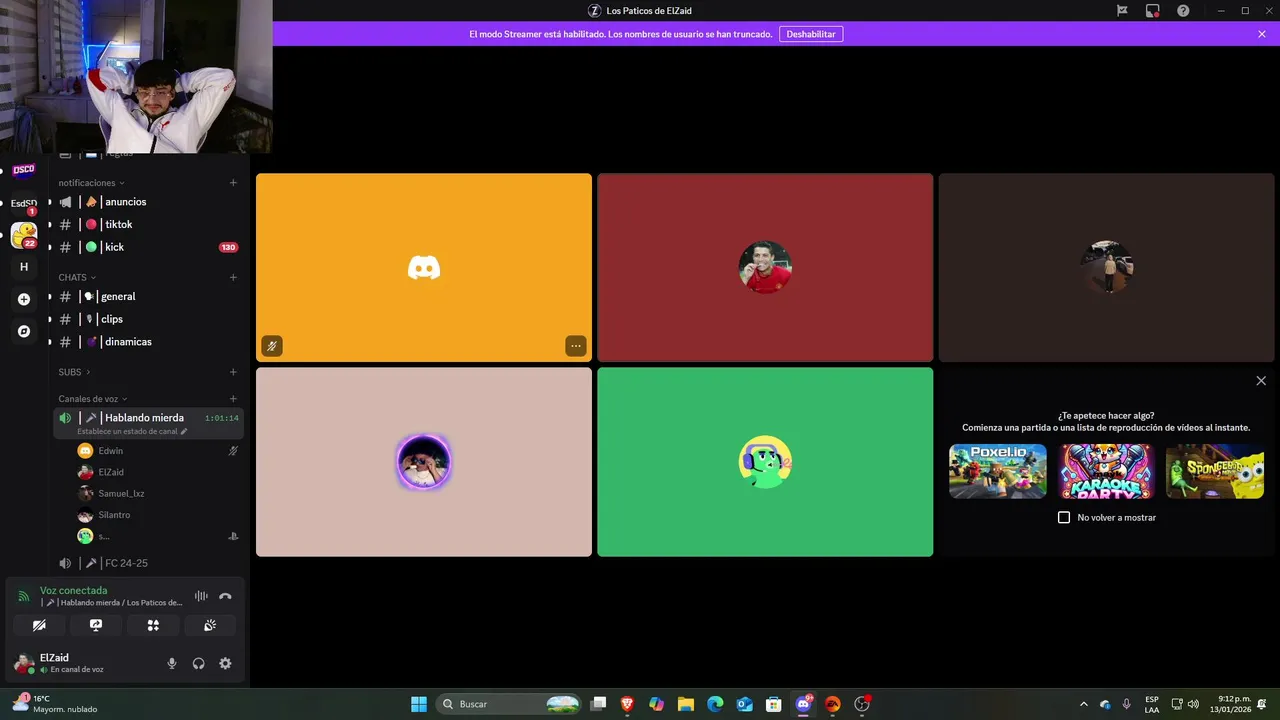Viewport: 1280px width, 720px height.
Task: Select the red participant video tile
Action: pyautogui.click(x=765, y=268)
